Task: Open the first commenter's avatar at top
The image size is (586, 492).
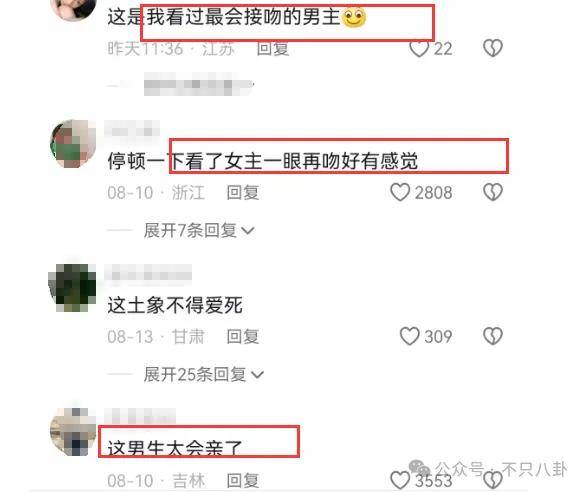Action: click(x=73, y=8)
